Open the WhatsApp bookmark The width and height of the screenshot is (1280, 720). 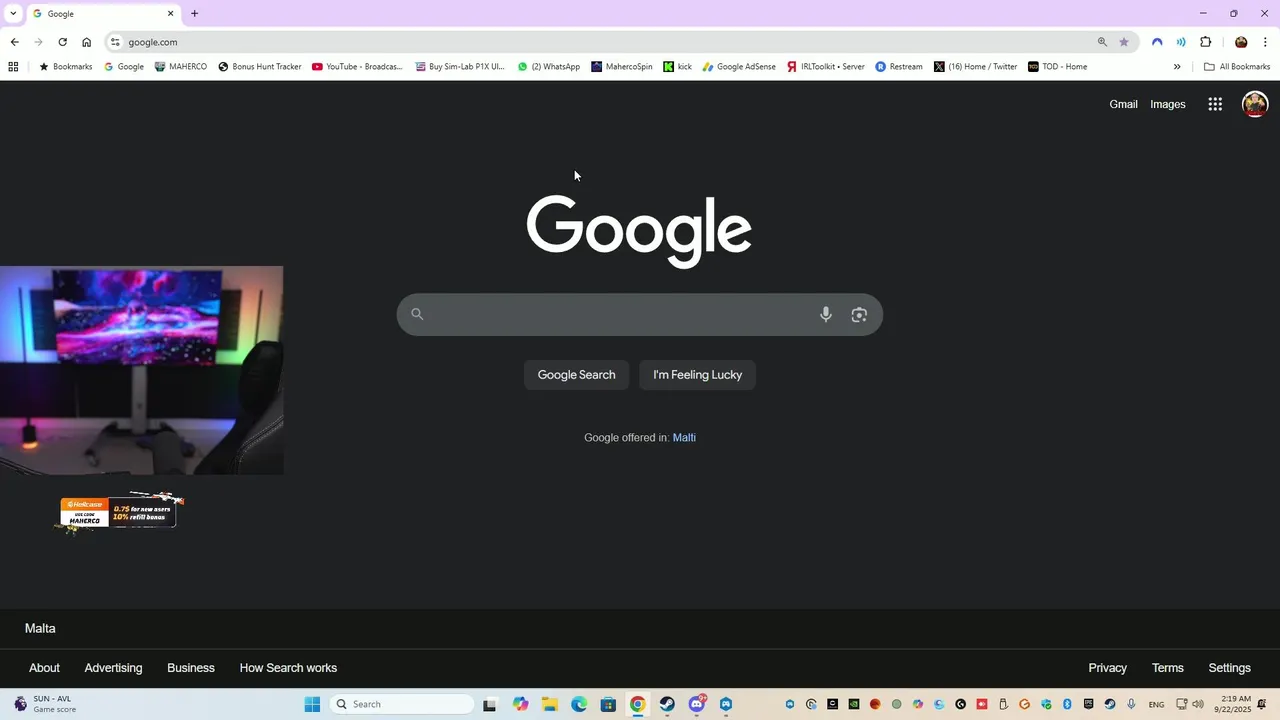549,67
